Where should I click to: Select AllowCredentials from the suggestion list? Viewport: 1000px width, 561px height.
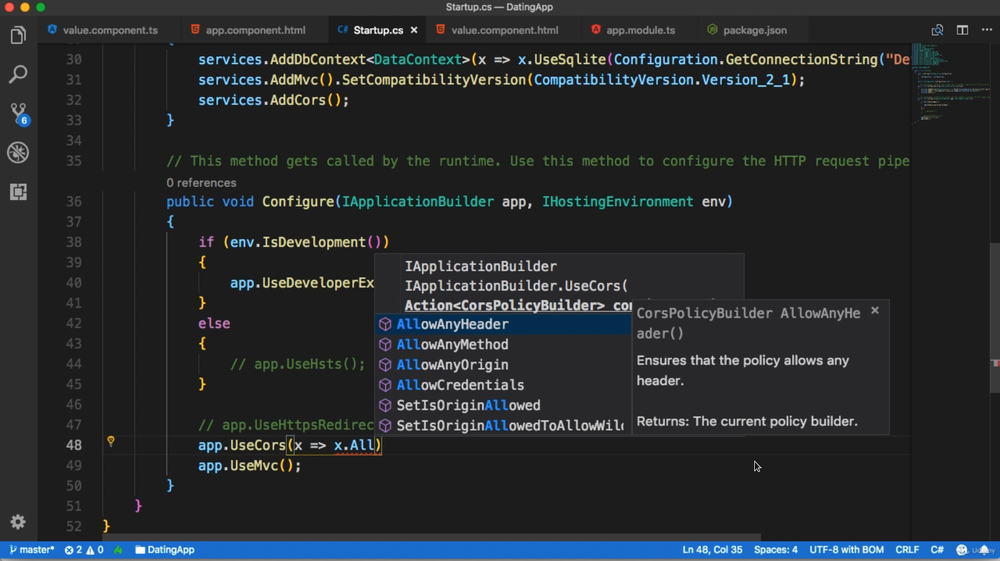click(x=460, y=385)
